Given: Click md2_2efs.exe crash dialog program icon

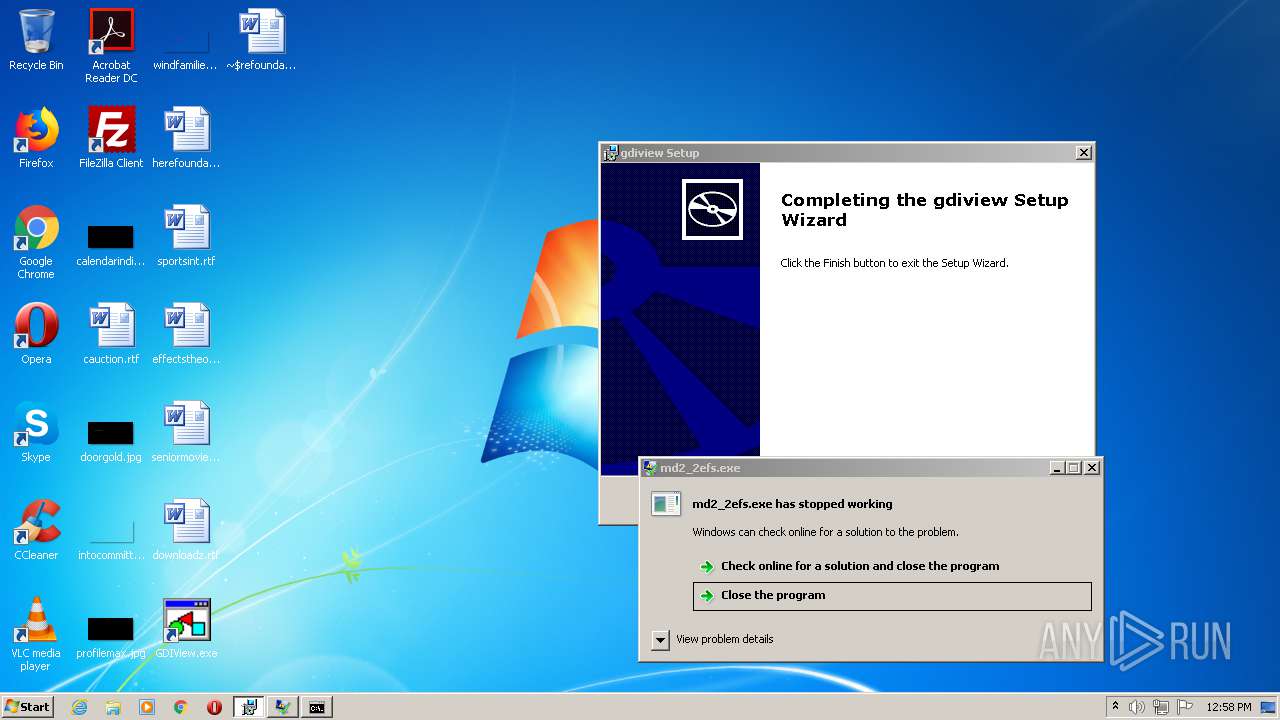Looking at the screenshot, I should pos(666,504).
